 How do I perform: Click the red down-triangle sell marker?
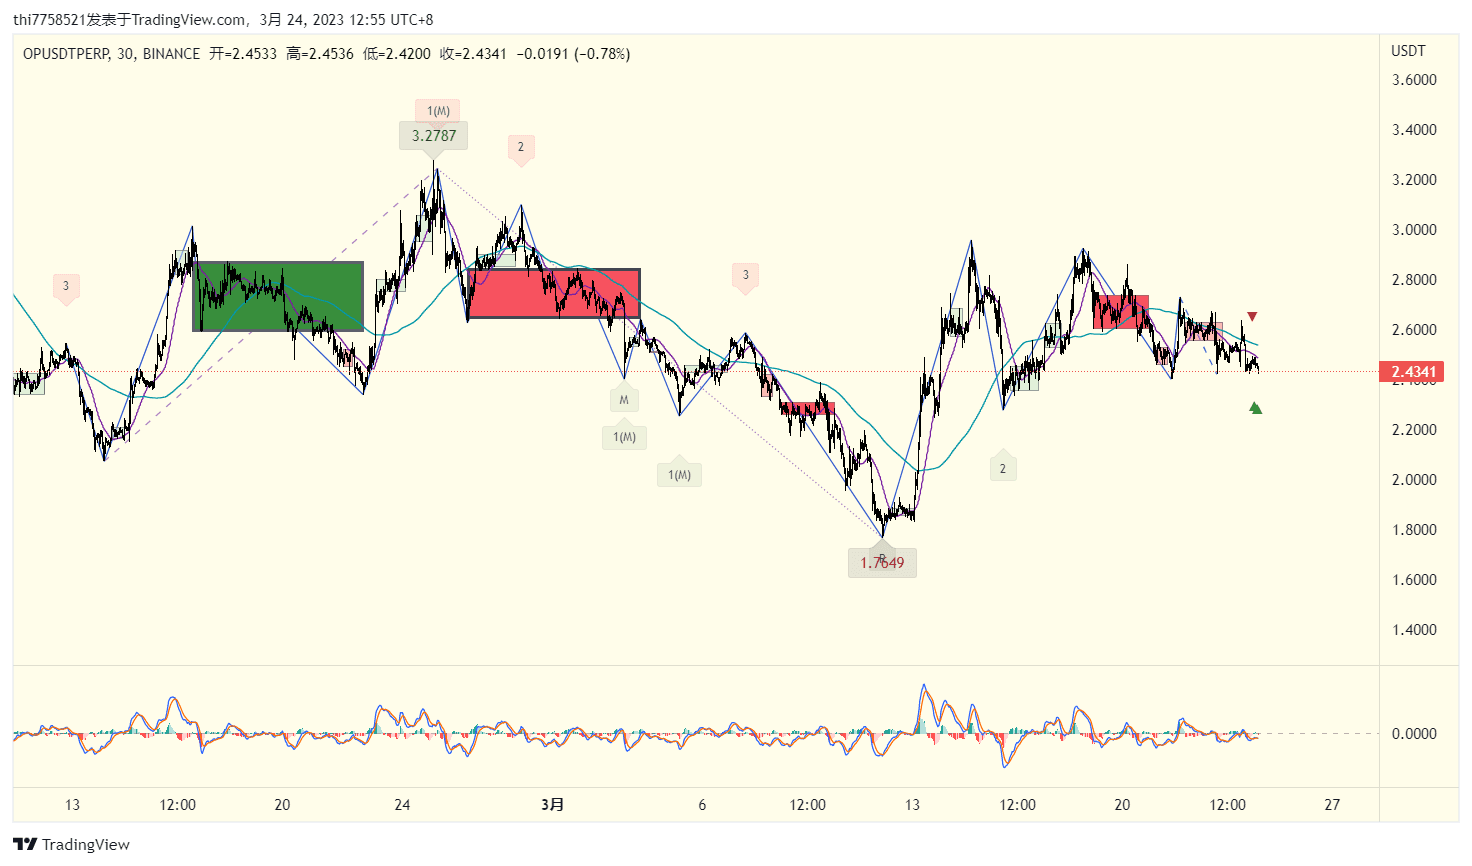click(x=1252, y=317)
